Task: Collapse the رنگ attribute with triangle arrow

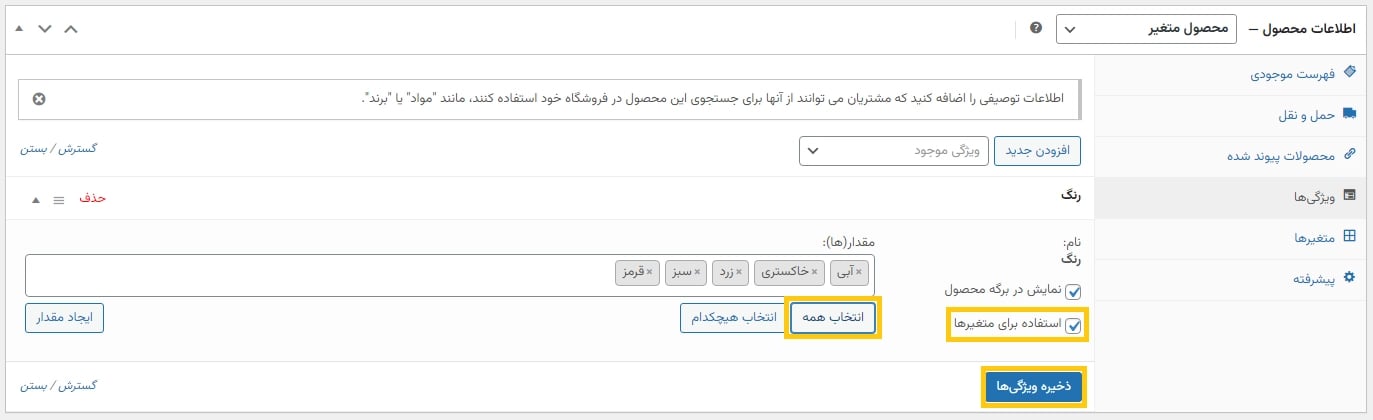Action: (36, 199)
